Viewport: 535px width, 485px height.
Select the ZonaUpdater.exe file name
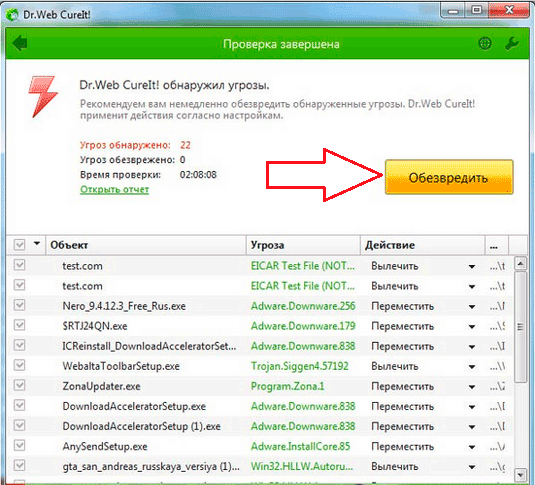(x=101, y=386)
